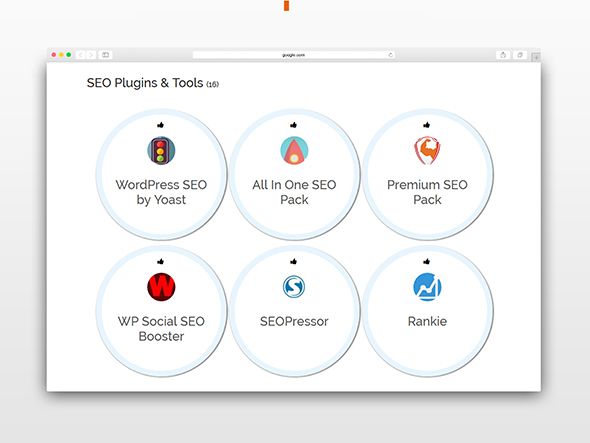The height and width of the screenshot is (443, 590).
Task: Click thumbs-up above WP Social SEO Booster
Action: click(x=161, y=261)
